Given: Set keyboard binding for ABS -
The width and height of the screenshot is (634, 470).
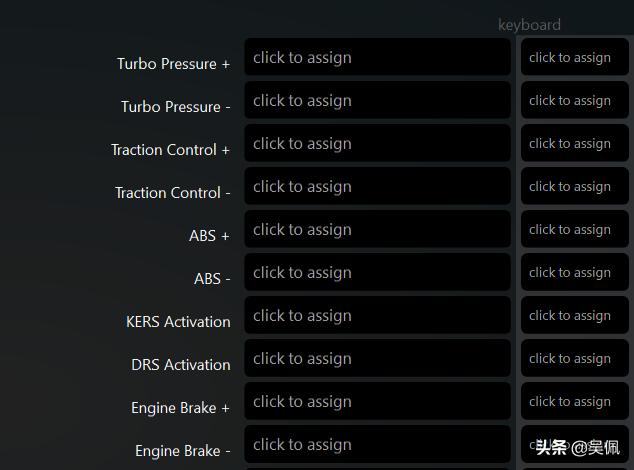Looking at the screenshot, I should 574,273.
